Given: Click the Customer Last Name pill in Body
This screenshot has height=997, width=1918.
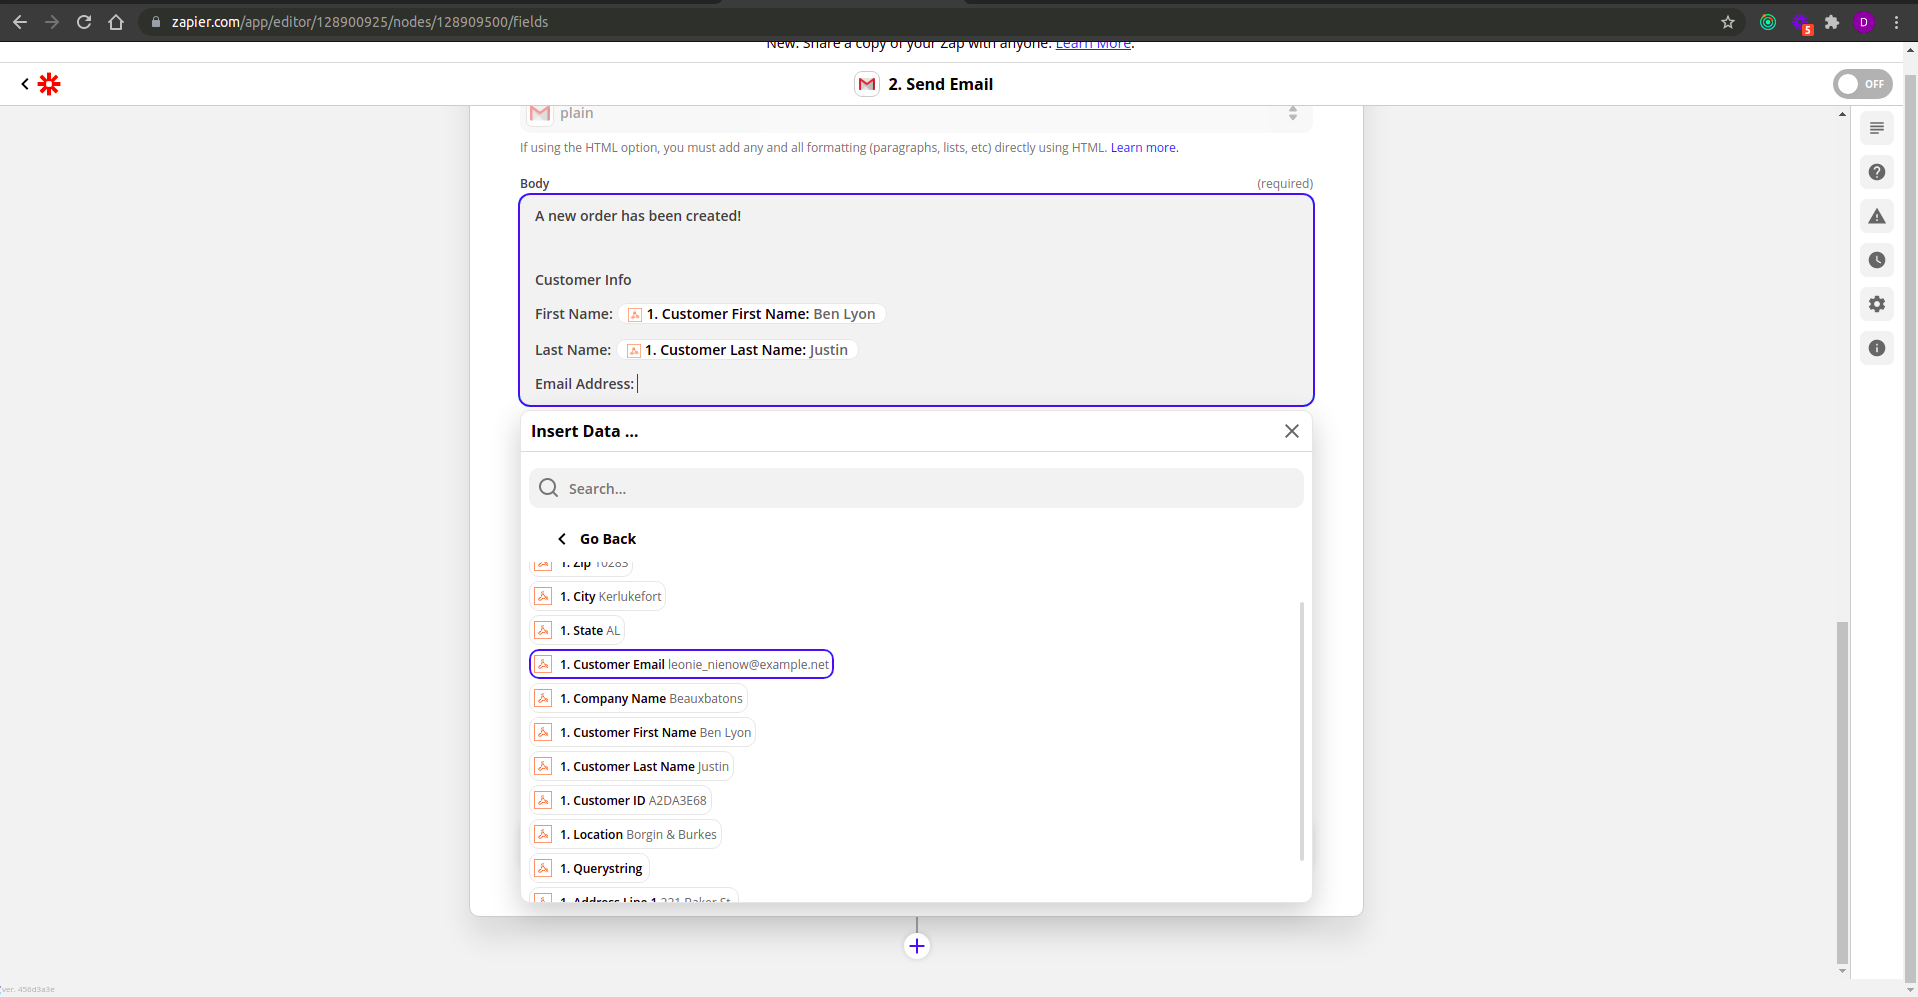Looking at the screenshot, I should click(737, 350).
